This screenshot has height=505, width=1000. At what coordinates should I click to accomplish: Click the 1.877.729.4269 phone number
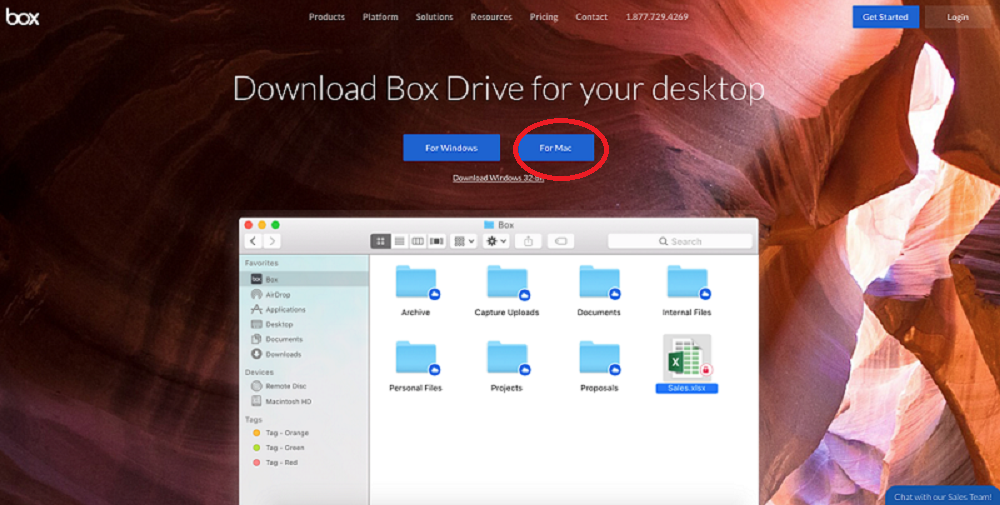coord(657,17)
